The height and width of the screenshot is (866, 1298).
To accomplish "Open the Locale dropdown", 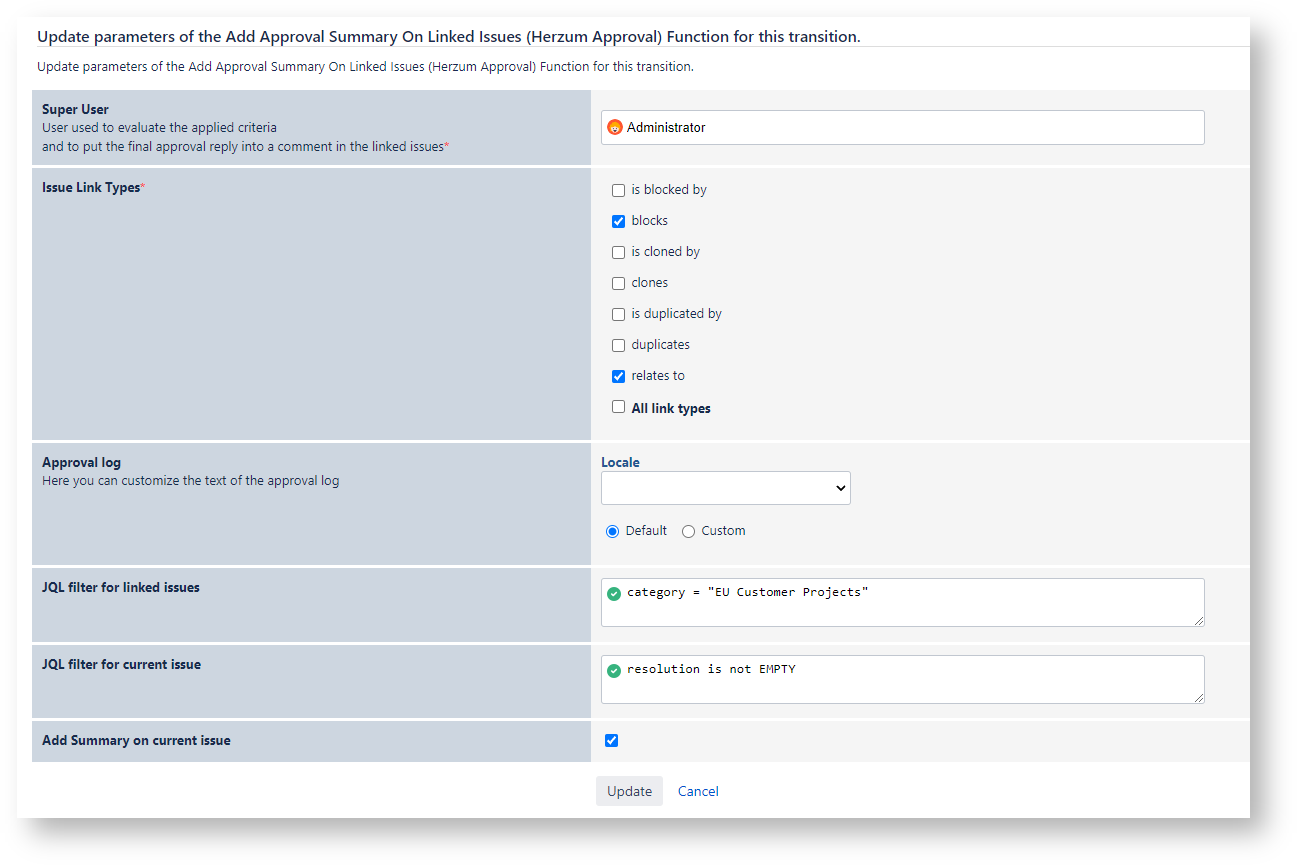I will pyautogui.click(x=725, y=488).
